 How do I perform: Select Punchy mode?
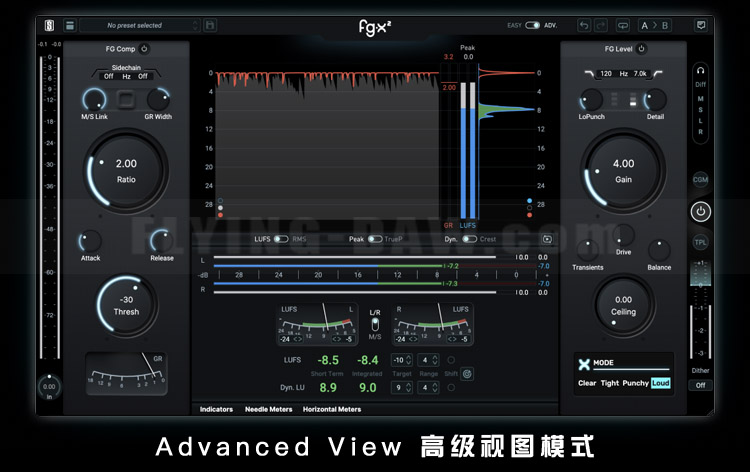635,383
